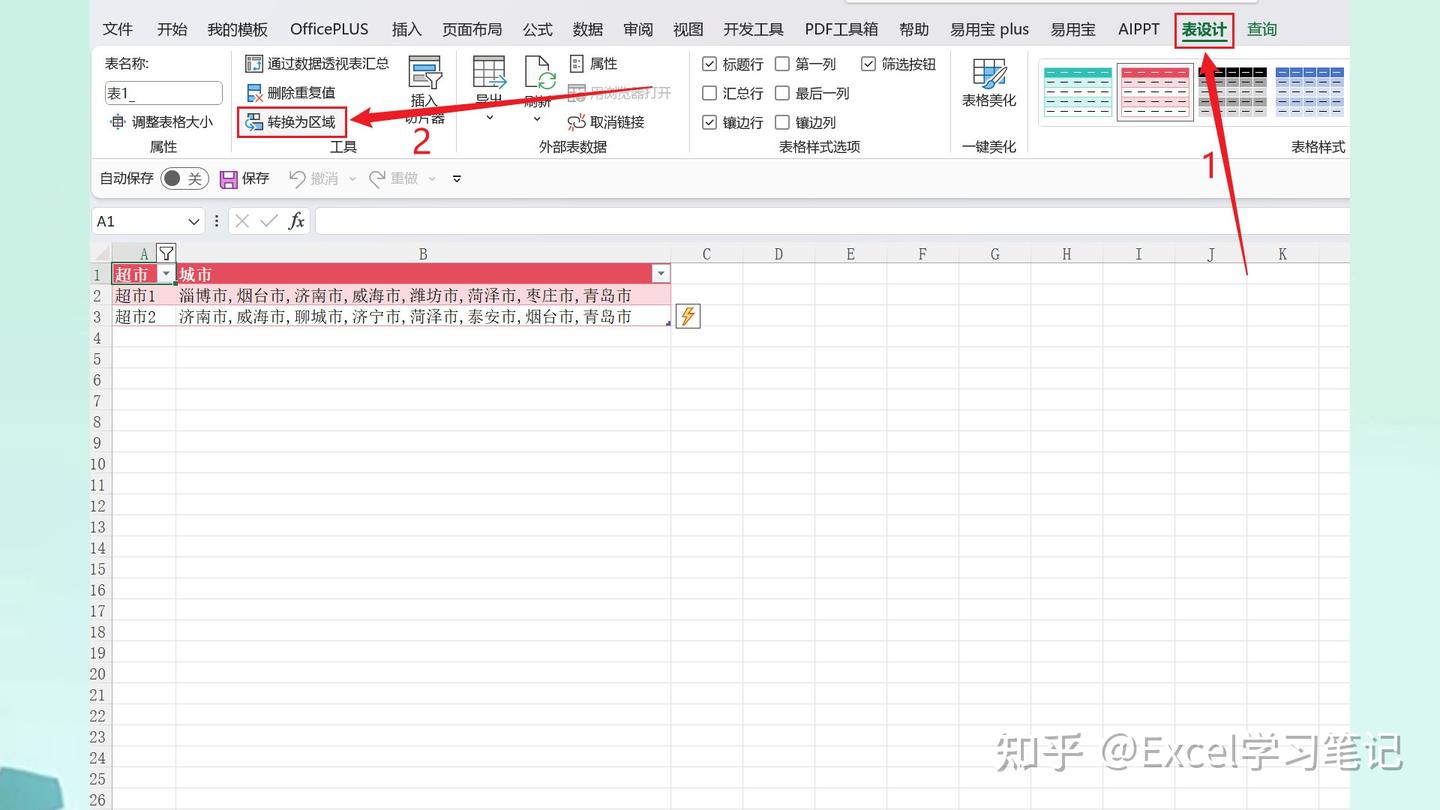Open 城市 column filter dropdown
This screenshot has width=1440, height=810.
660,274
